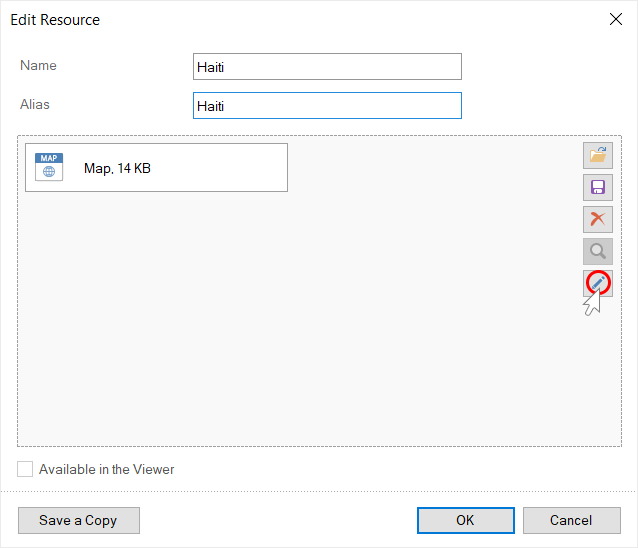Click the magnifier view resource icon
This screenshot has width=638, height=548.
click(598, 252)
